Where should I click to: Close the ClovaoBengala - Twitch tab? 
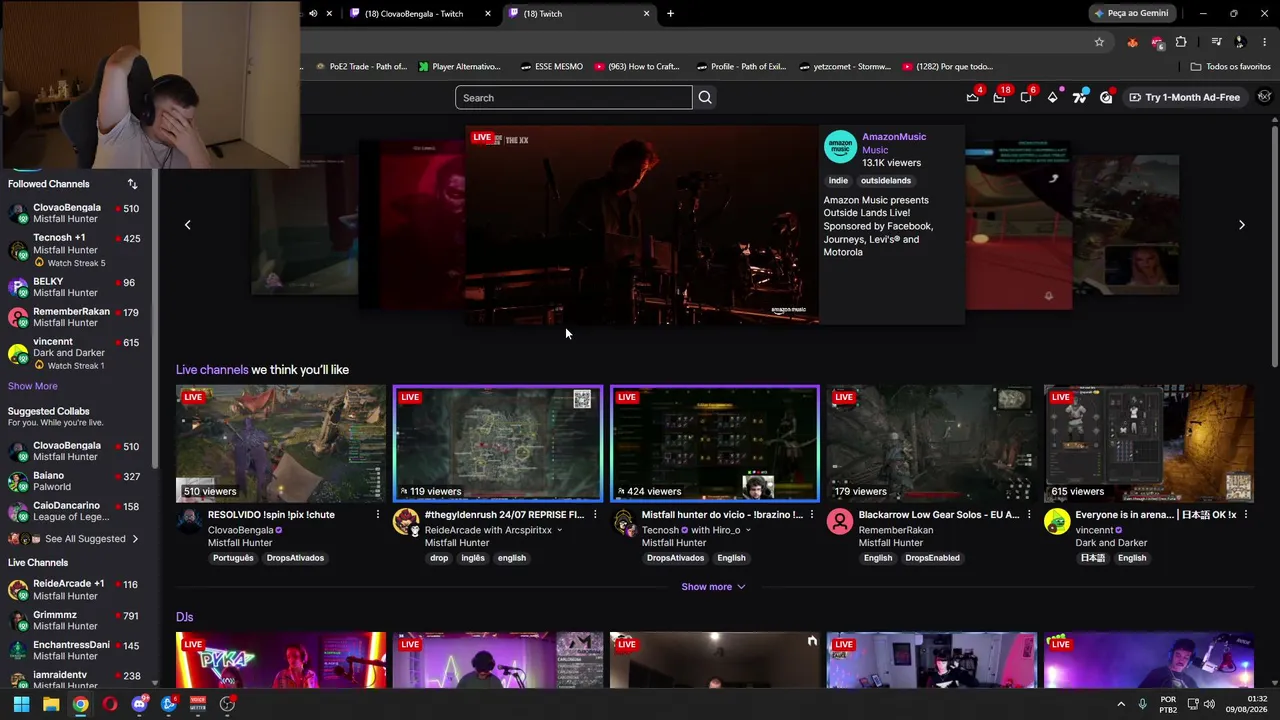[x=488, y=13]
